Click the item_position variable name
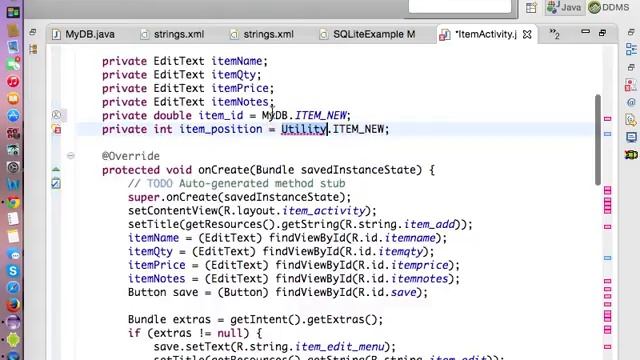 pyautogui.click(x=221, y=129)
